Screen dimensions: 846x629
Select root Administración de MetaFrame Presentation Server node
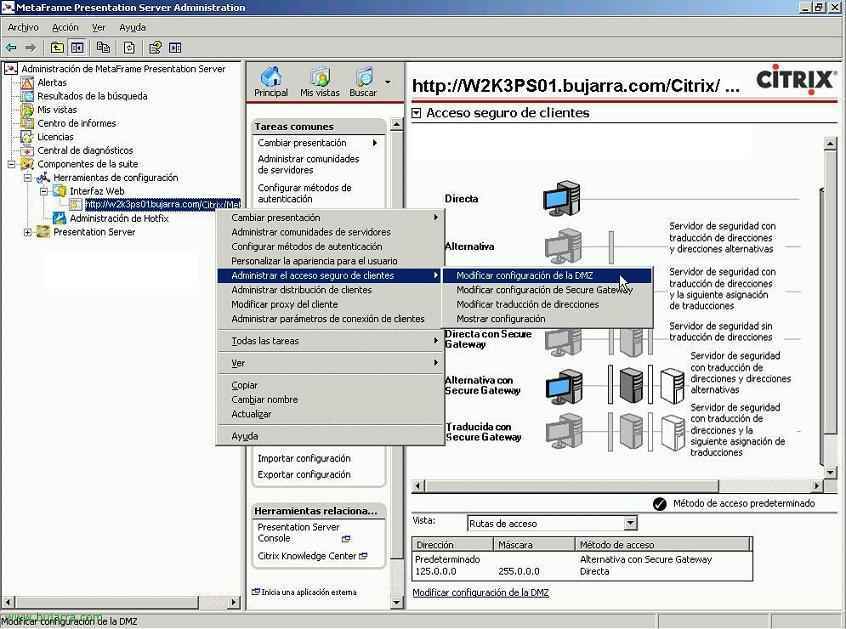123,69
